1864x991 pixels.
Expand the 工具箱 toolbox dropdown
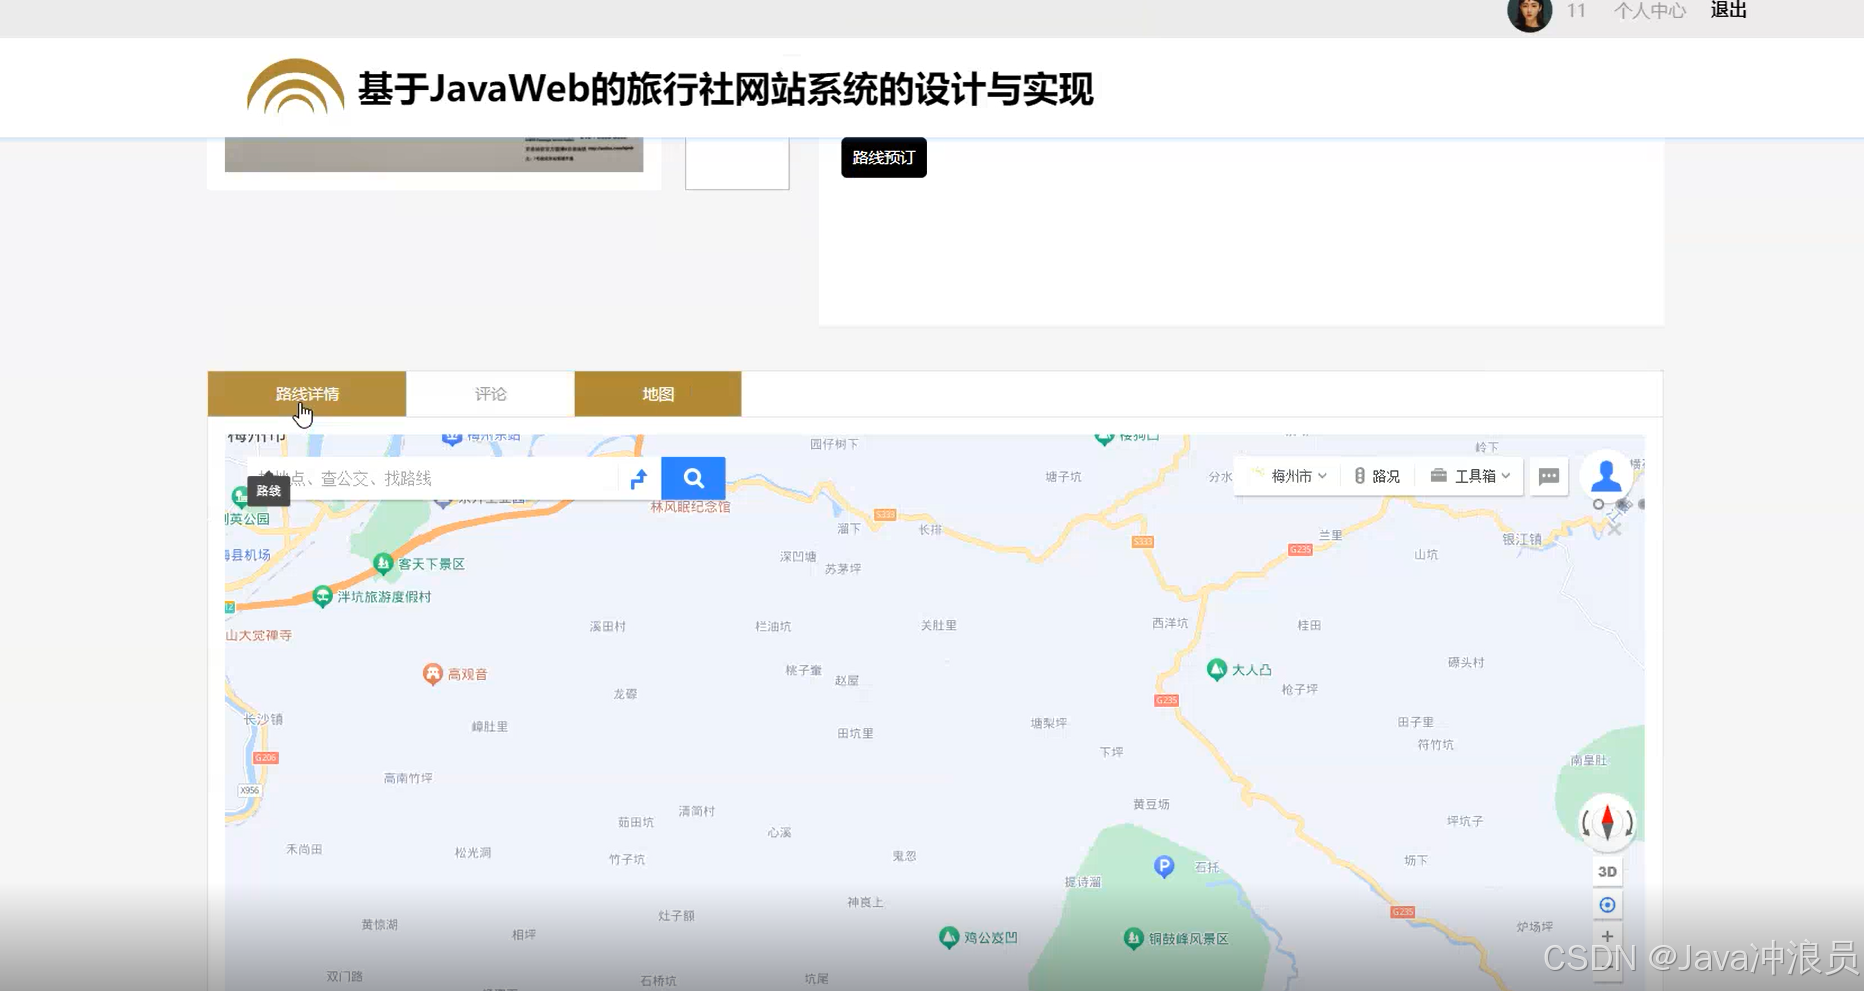[1470, 476]
